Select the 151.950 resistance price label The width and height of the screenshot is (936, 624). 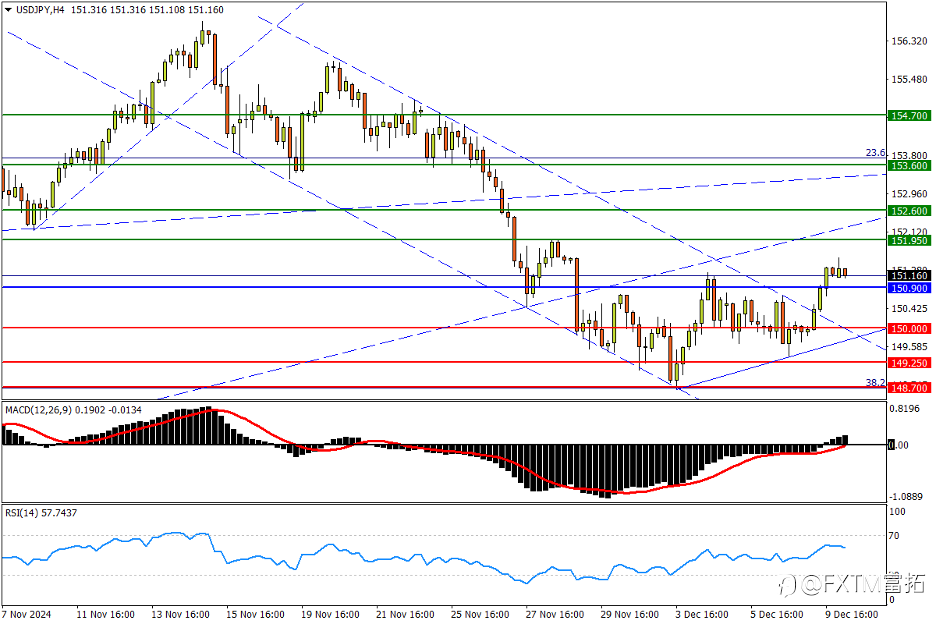(909, 240)
